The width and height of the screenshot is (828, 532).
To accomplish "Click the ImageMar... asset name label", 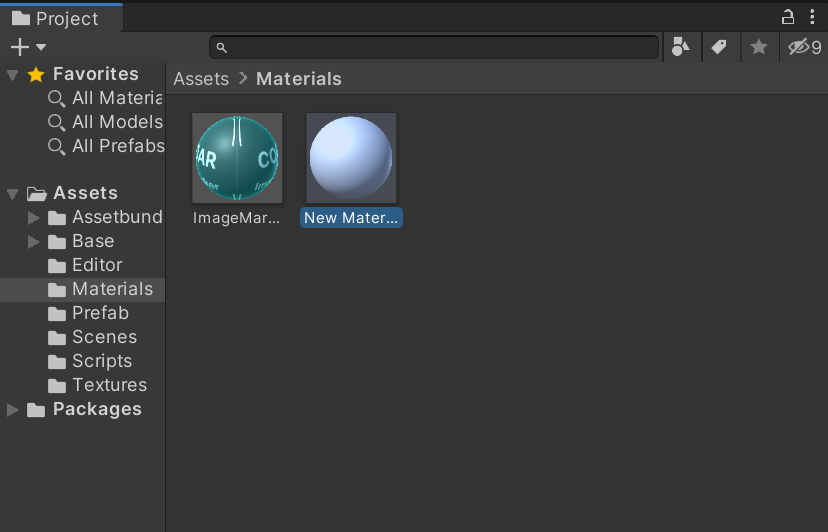I will 237,218.
